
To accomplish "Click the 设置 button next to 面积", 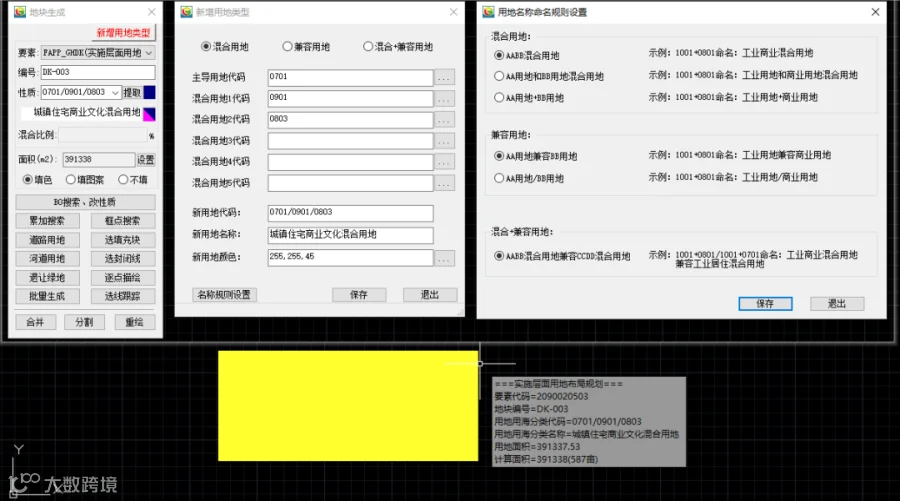I will tap(145, 160).
